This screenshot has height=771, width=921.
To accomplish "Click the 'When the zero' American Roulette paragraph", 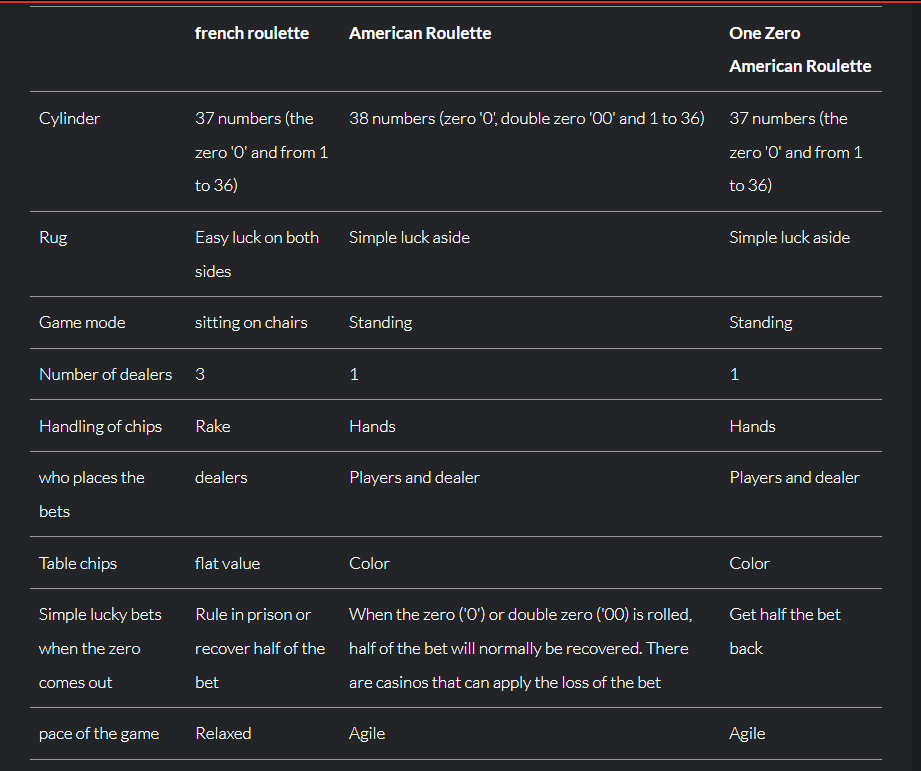I will point(521,648).
